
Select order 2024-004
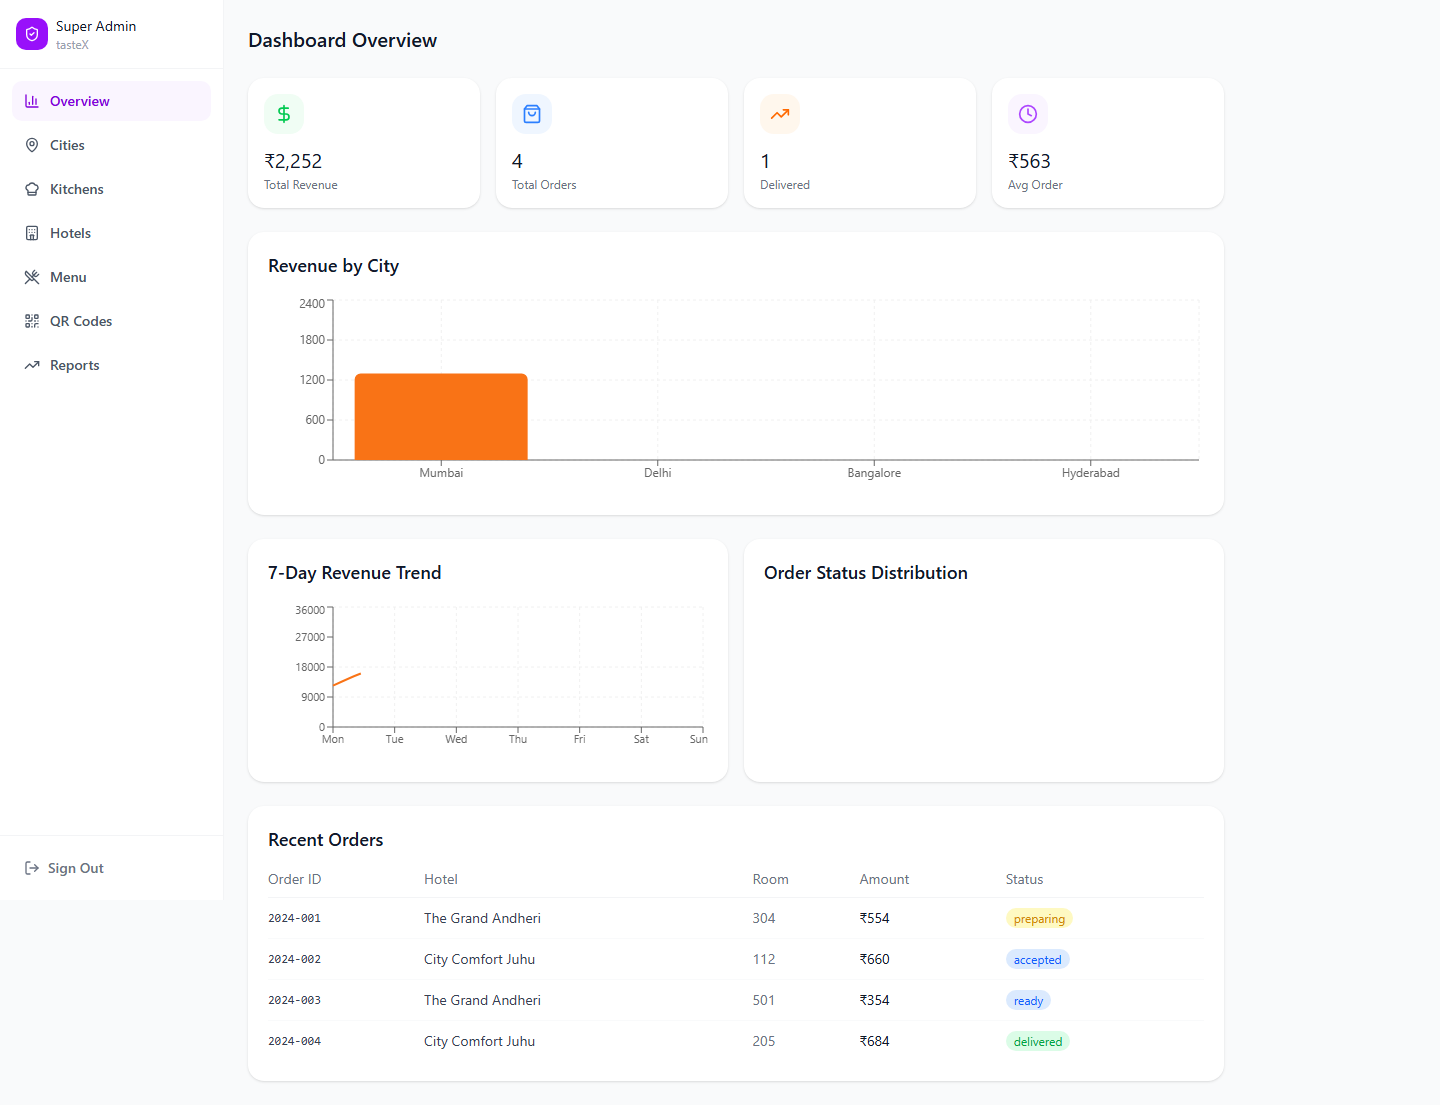[x=295, y=1041]
